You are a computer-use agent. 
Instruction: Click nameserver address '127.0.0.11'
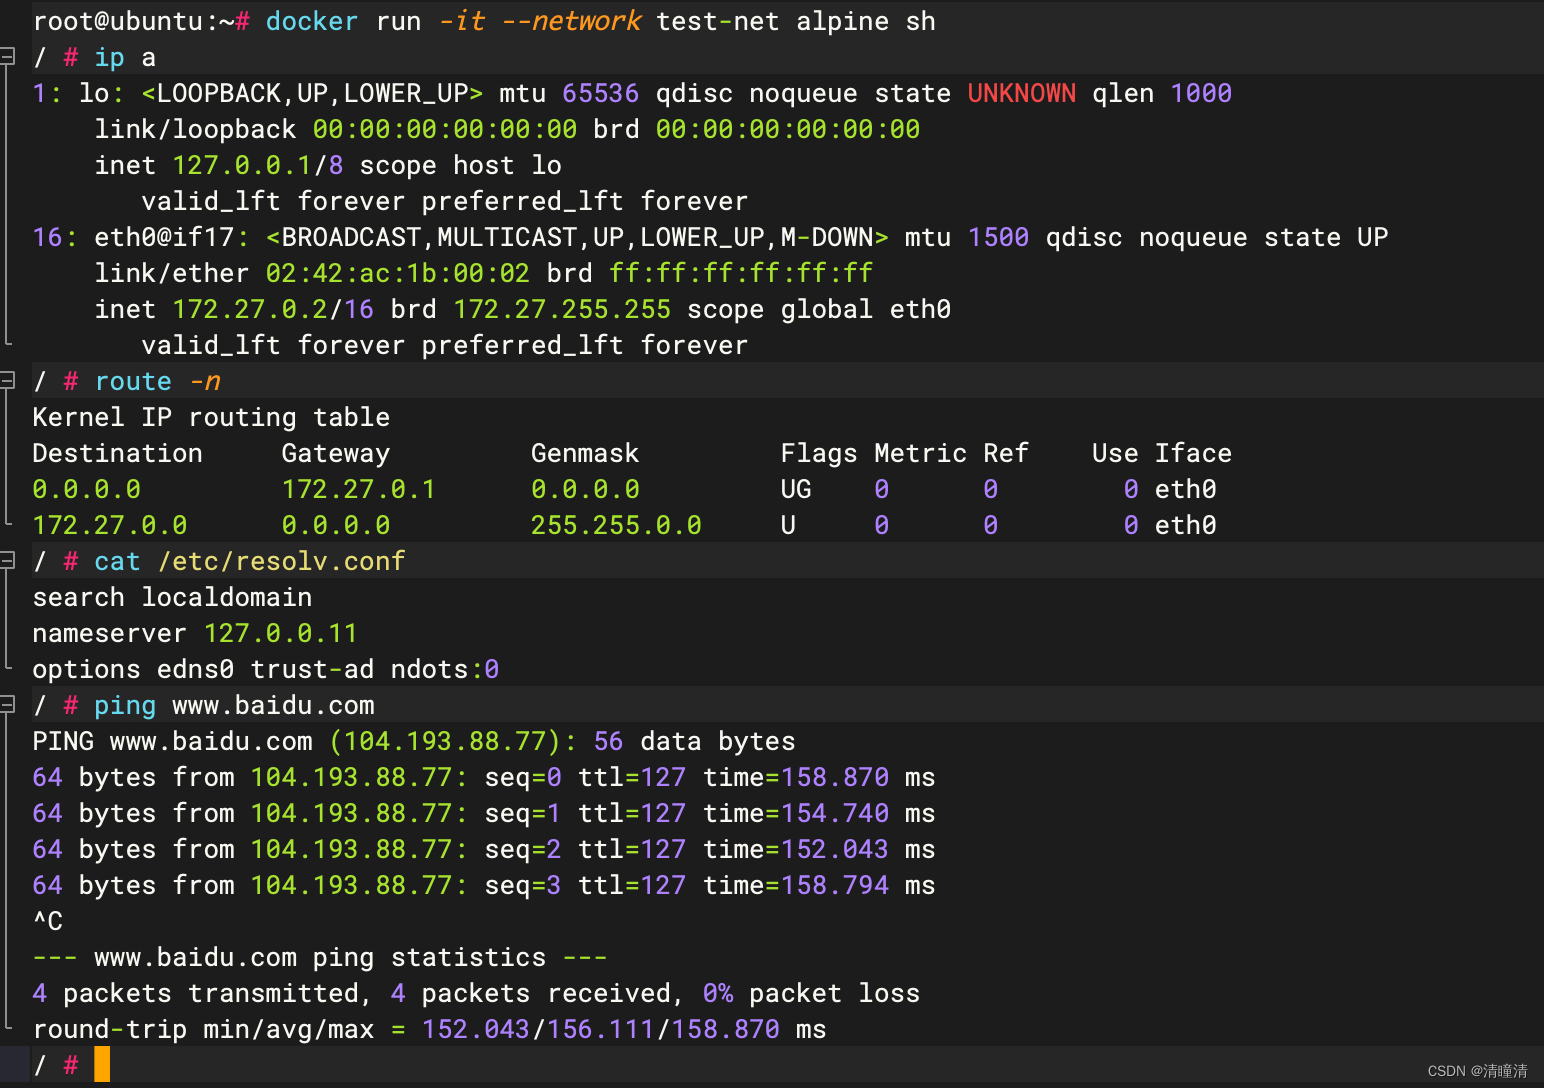point(280,633)
